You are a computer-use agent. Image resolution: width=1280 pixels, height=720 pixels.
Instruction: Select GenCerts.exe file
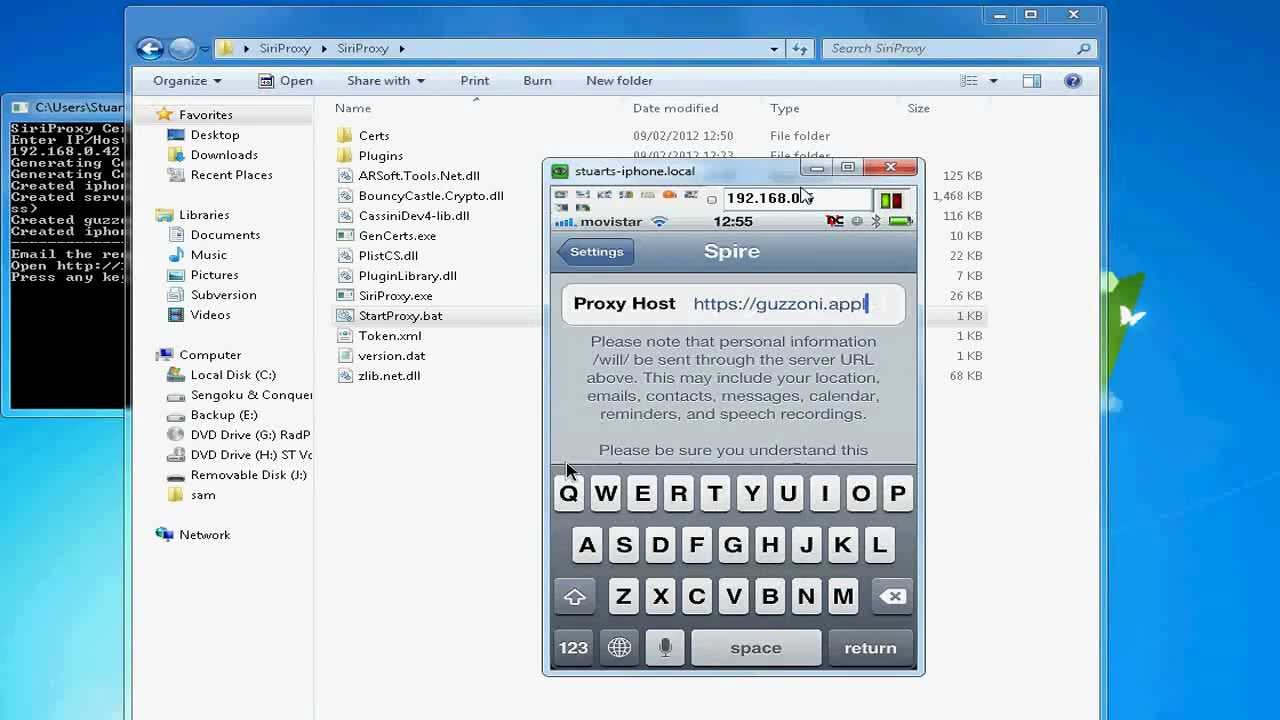pos(397,236)
